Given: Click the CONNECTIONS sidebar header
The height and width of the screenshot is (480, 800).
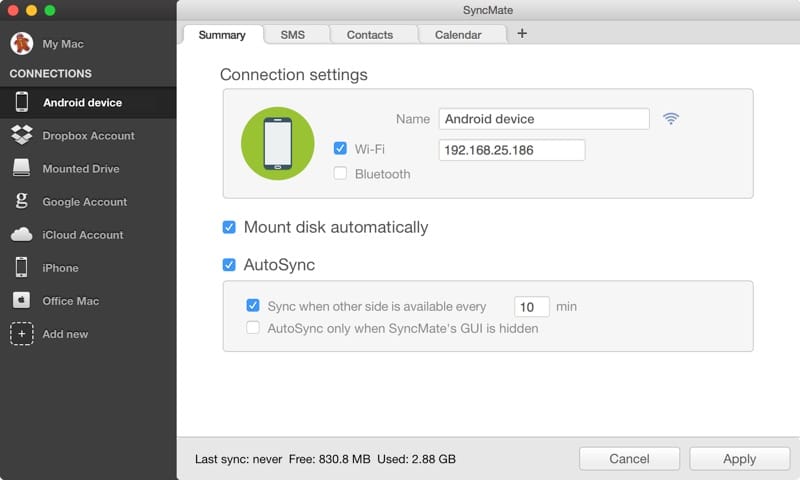Looking at the screenshot, I should tap(51, 73).
